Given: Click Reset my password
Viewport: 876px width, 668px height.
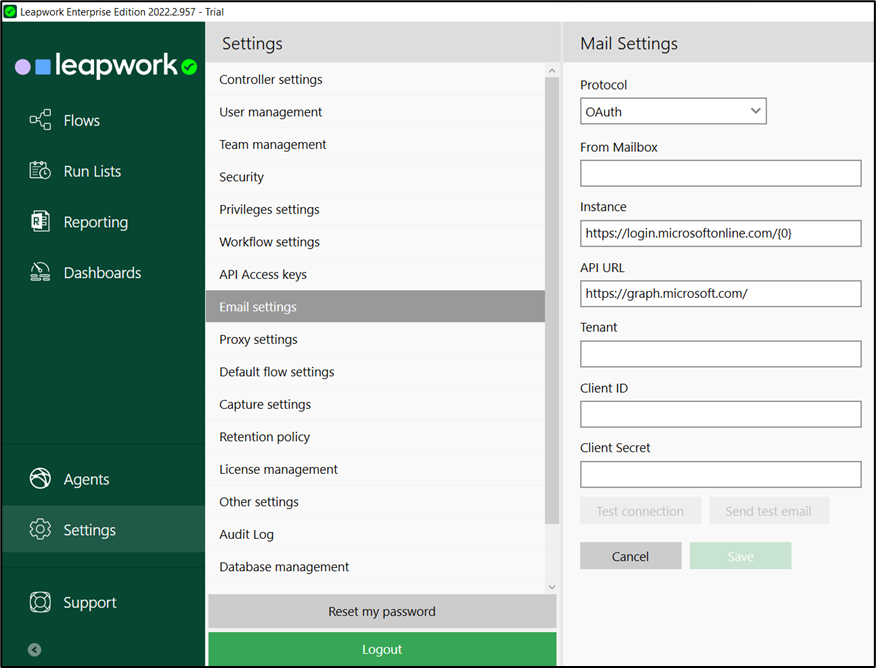Looking at the screenshot, I should click(x=381, y=611).
